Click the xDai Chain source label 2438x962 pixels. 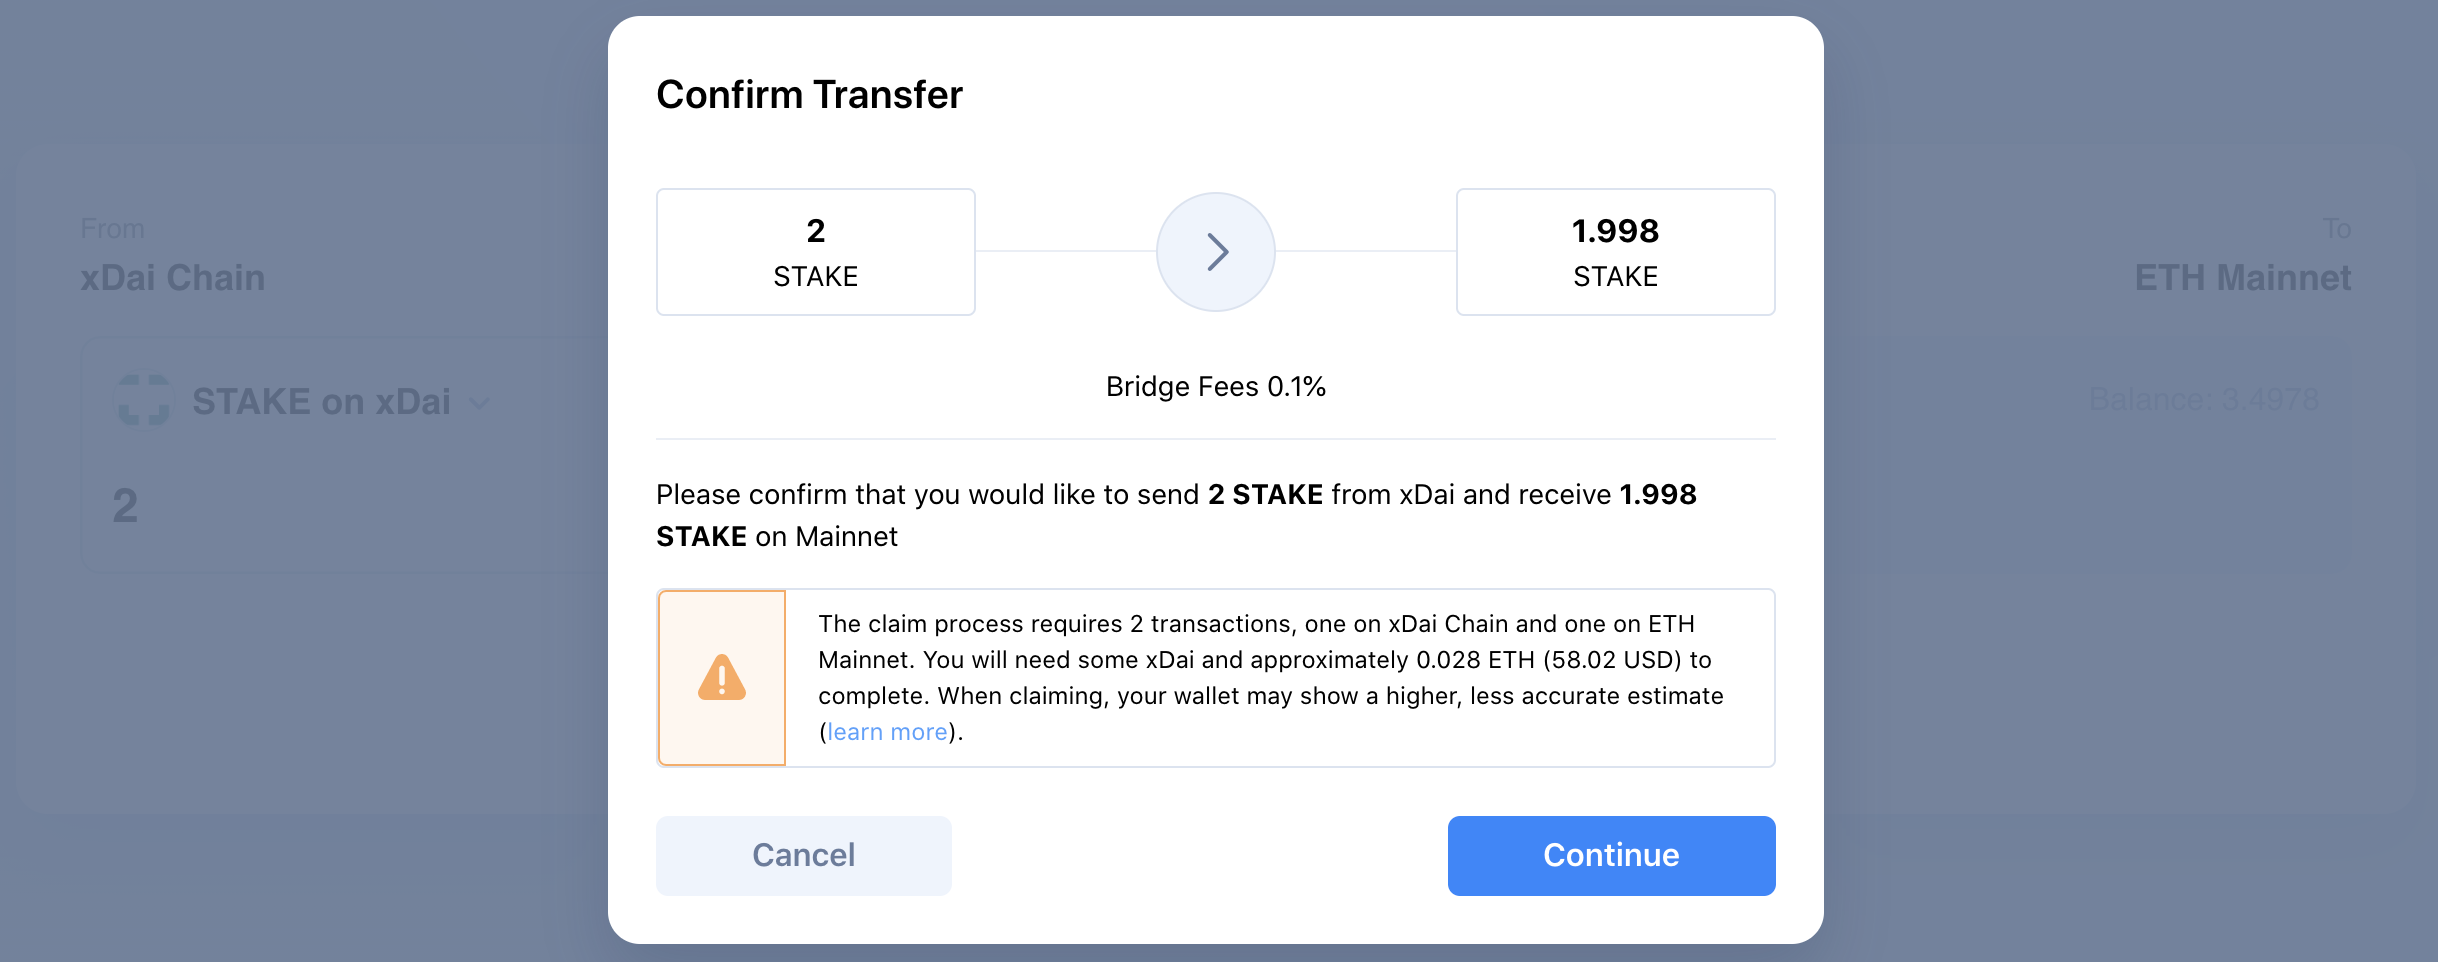[x=172, y=277]
